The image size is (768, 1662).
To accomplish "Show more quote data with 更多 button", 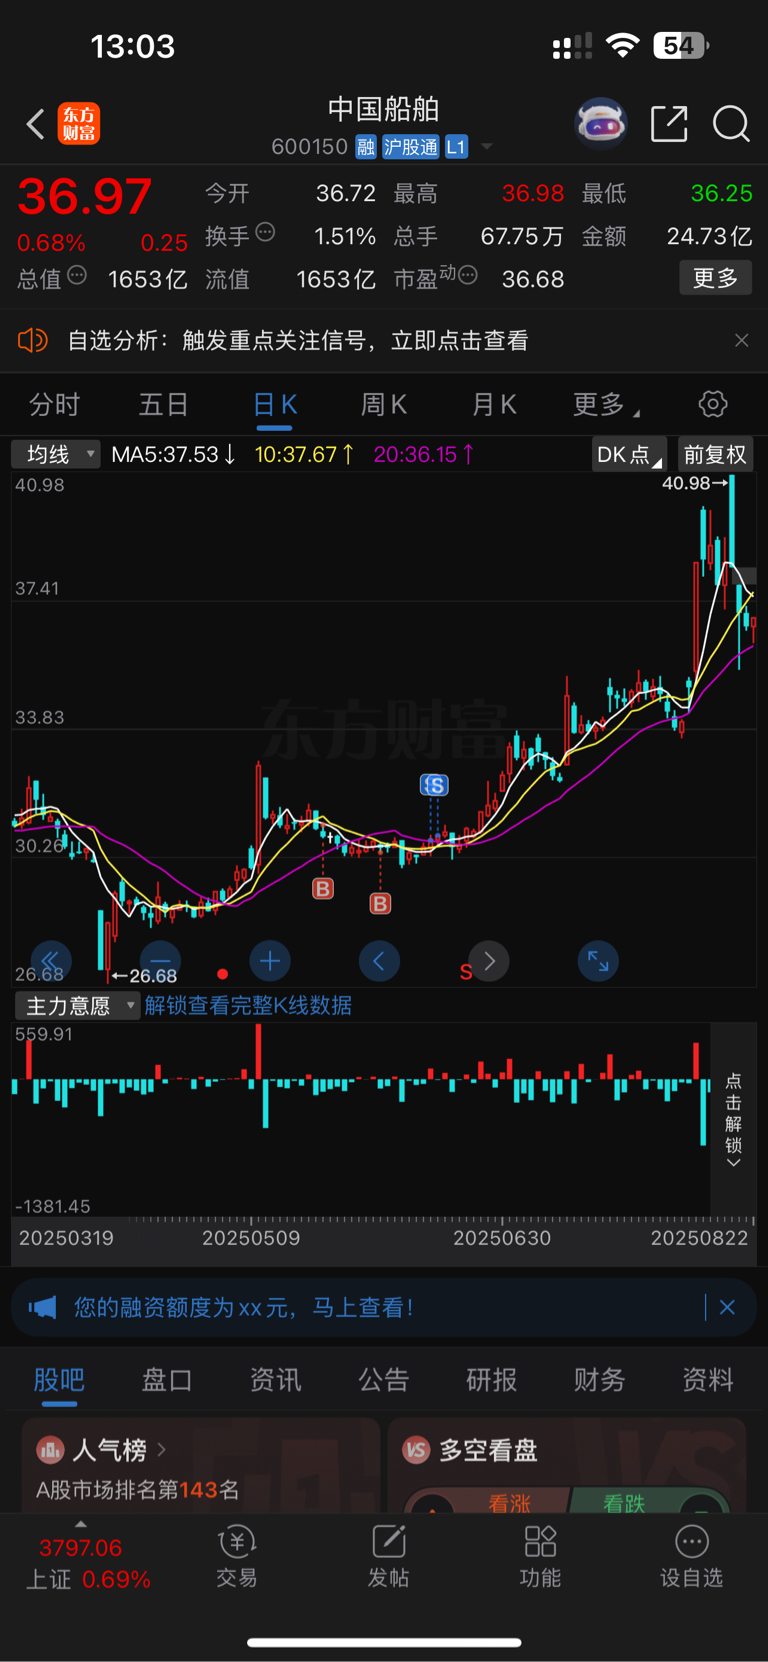I will pyautogui.click(x=715, y=278).
